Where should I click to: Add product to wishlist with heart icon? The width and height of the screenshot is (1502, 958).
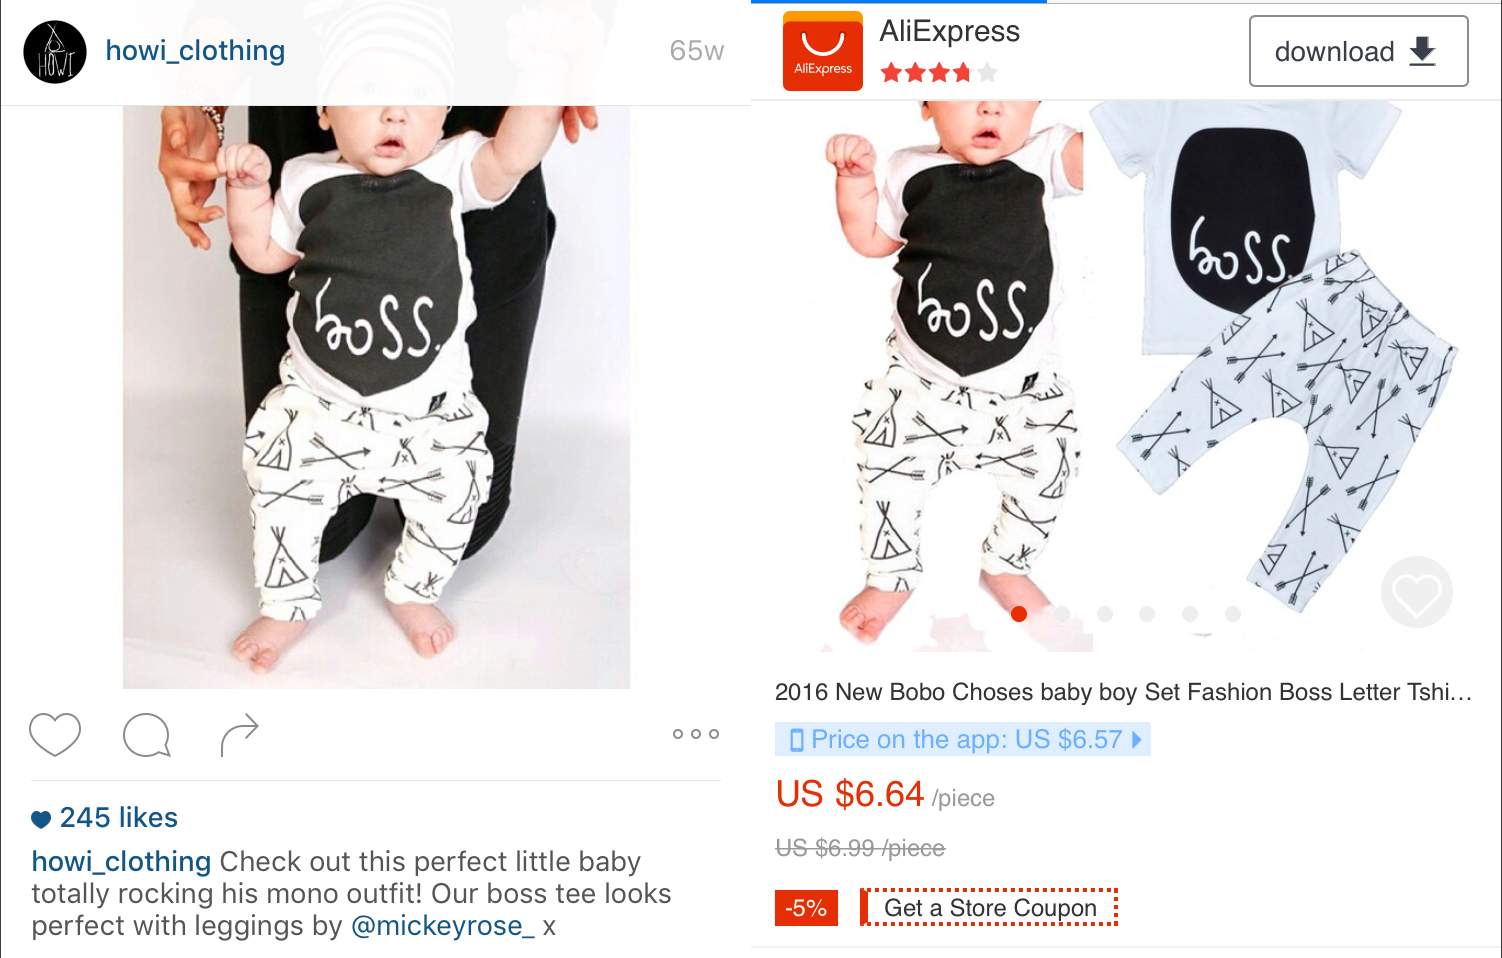(1416, 592)
